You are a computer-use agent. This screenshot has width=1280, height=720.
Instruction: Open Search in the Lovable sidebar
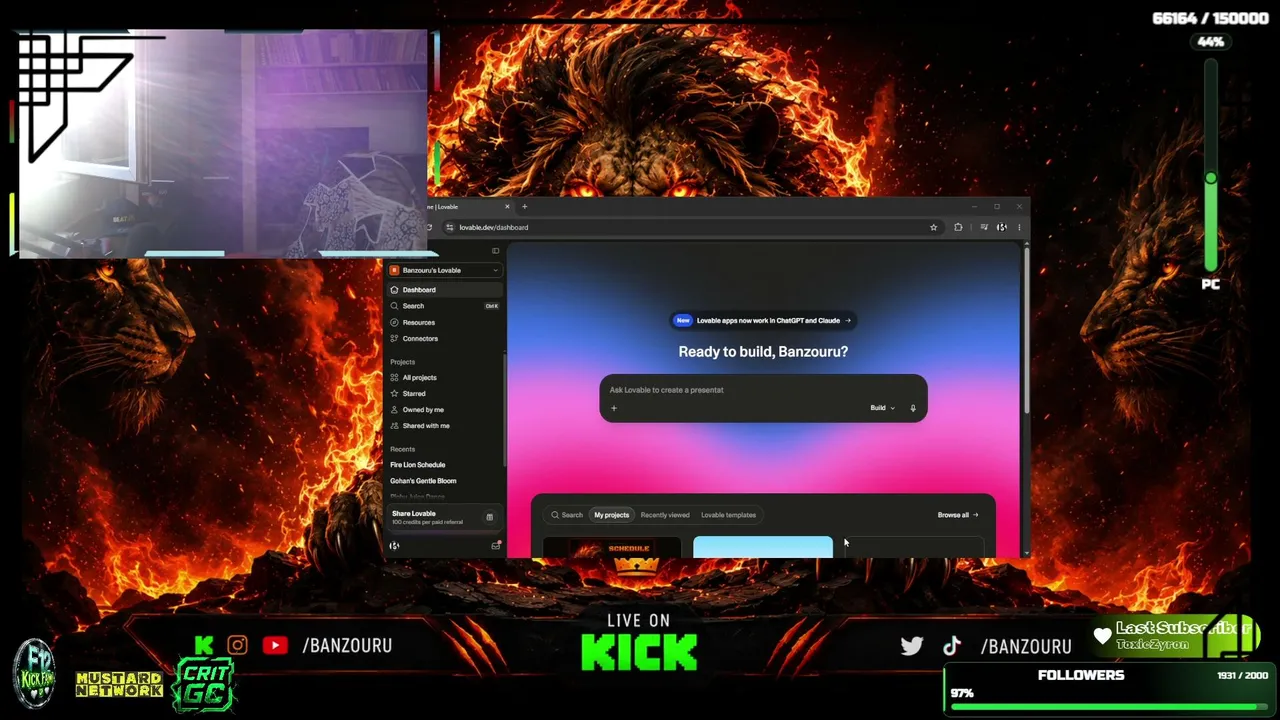coord(444,306)
